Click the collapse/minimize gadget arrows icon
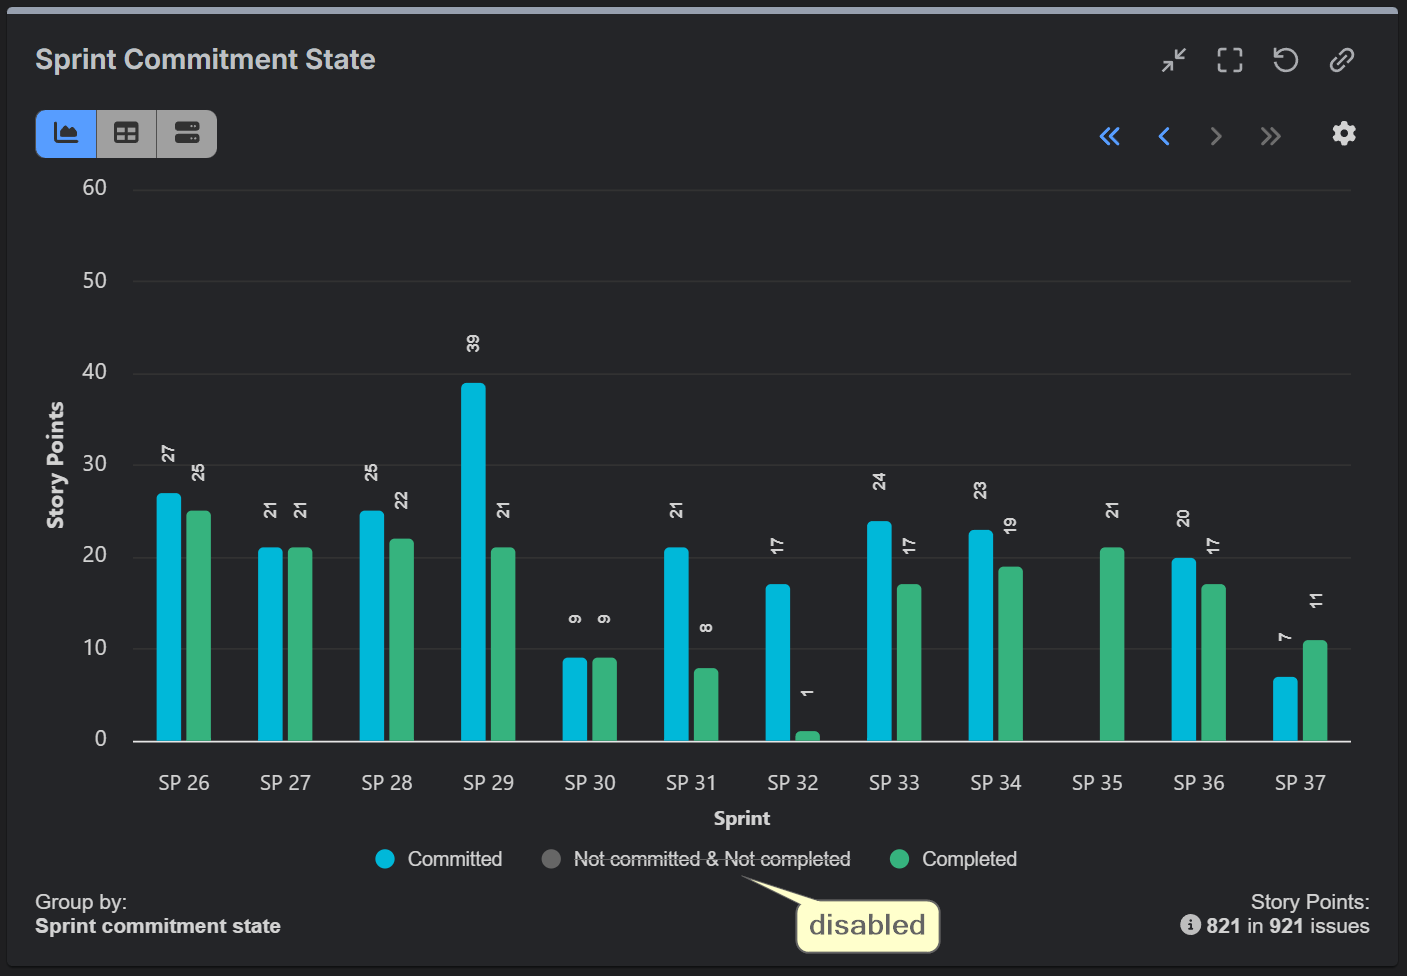Screen dimensions: 1407x976 [1174, 60]
